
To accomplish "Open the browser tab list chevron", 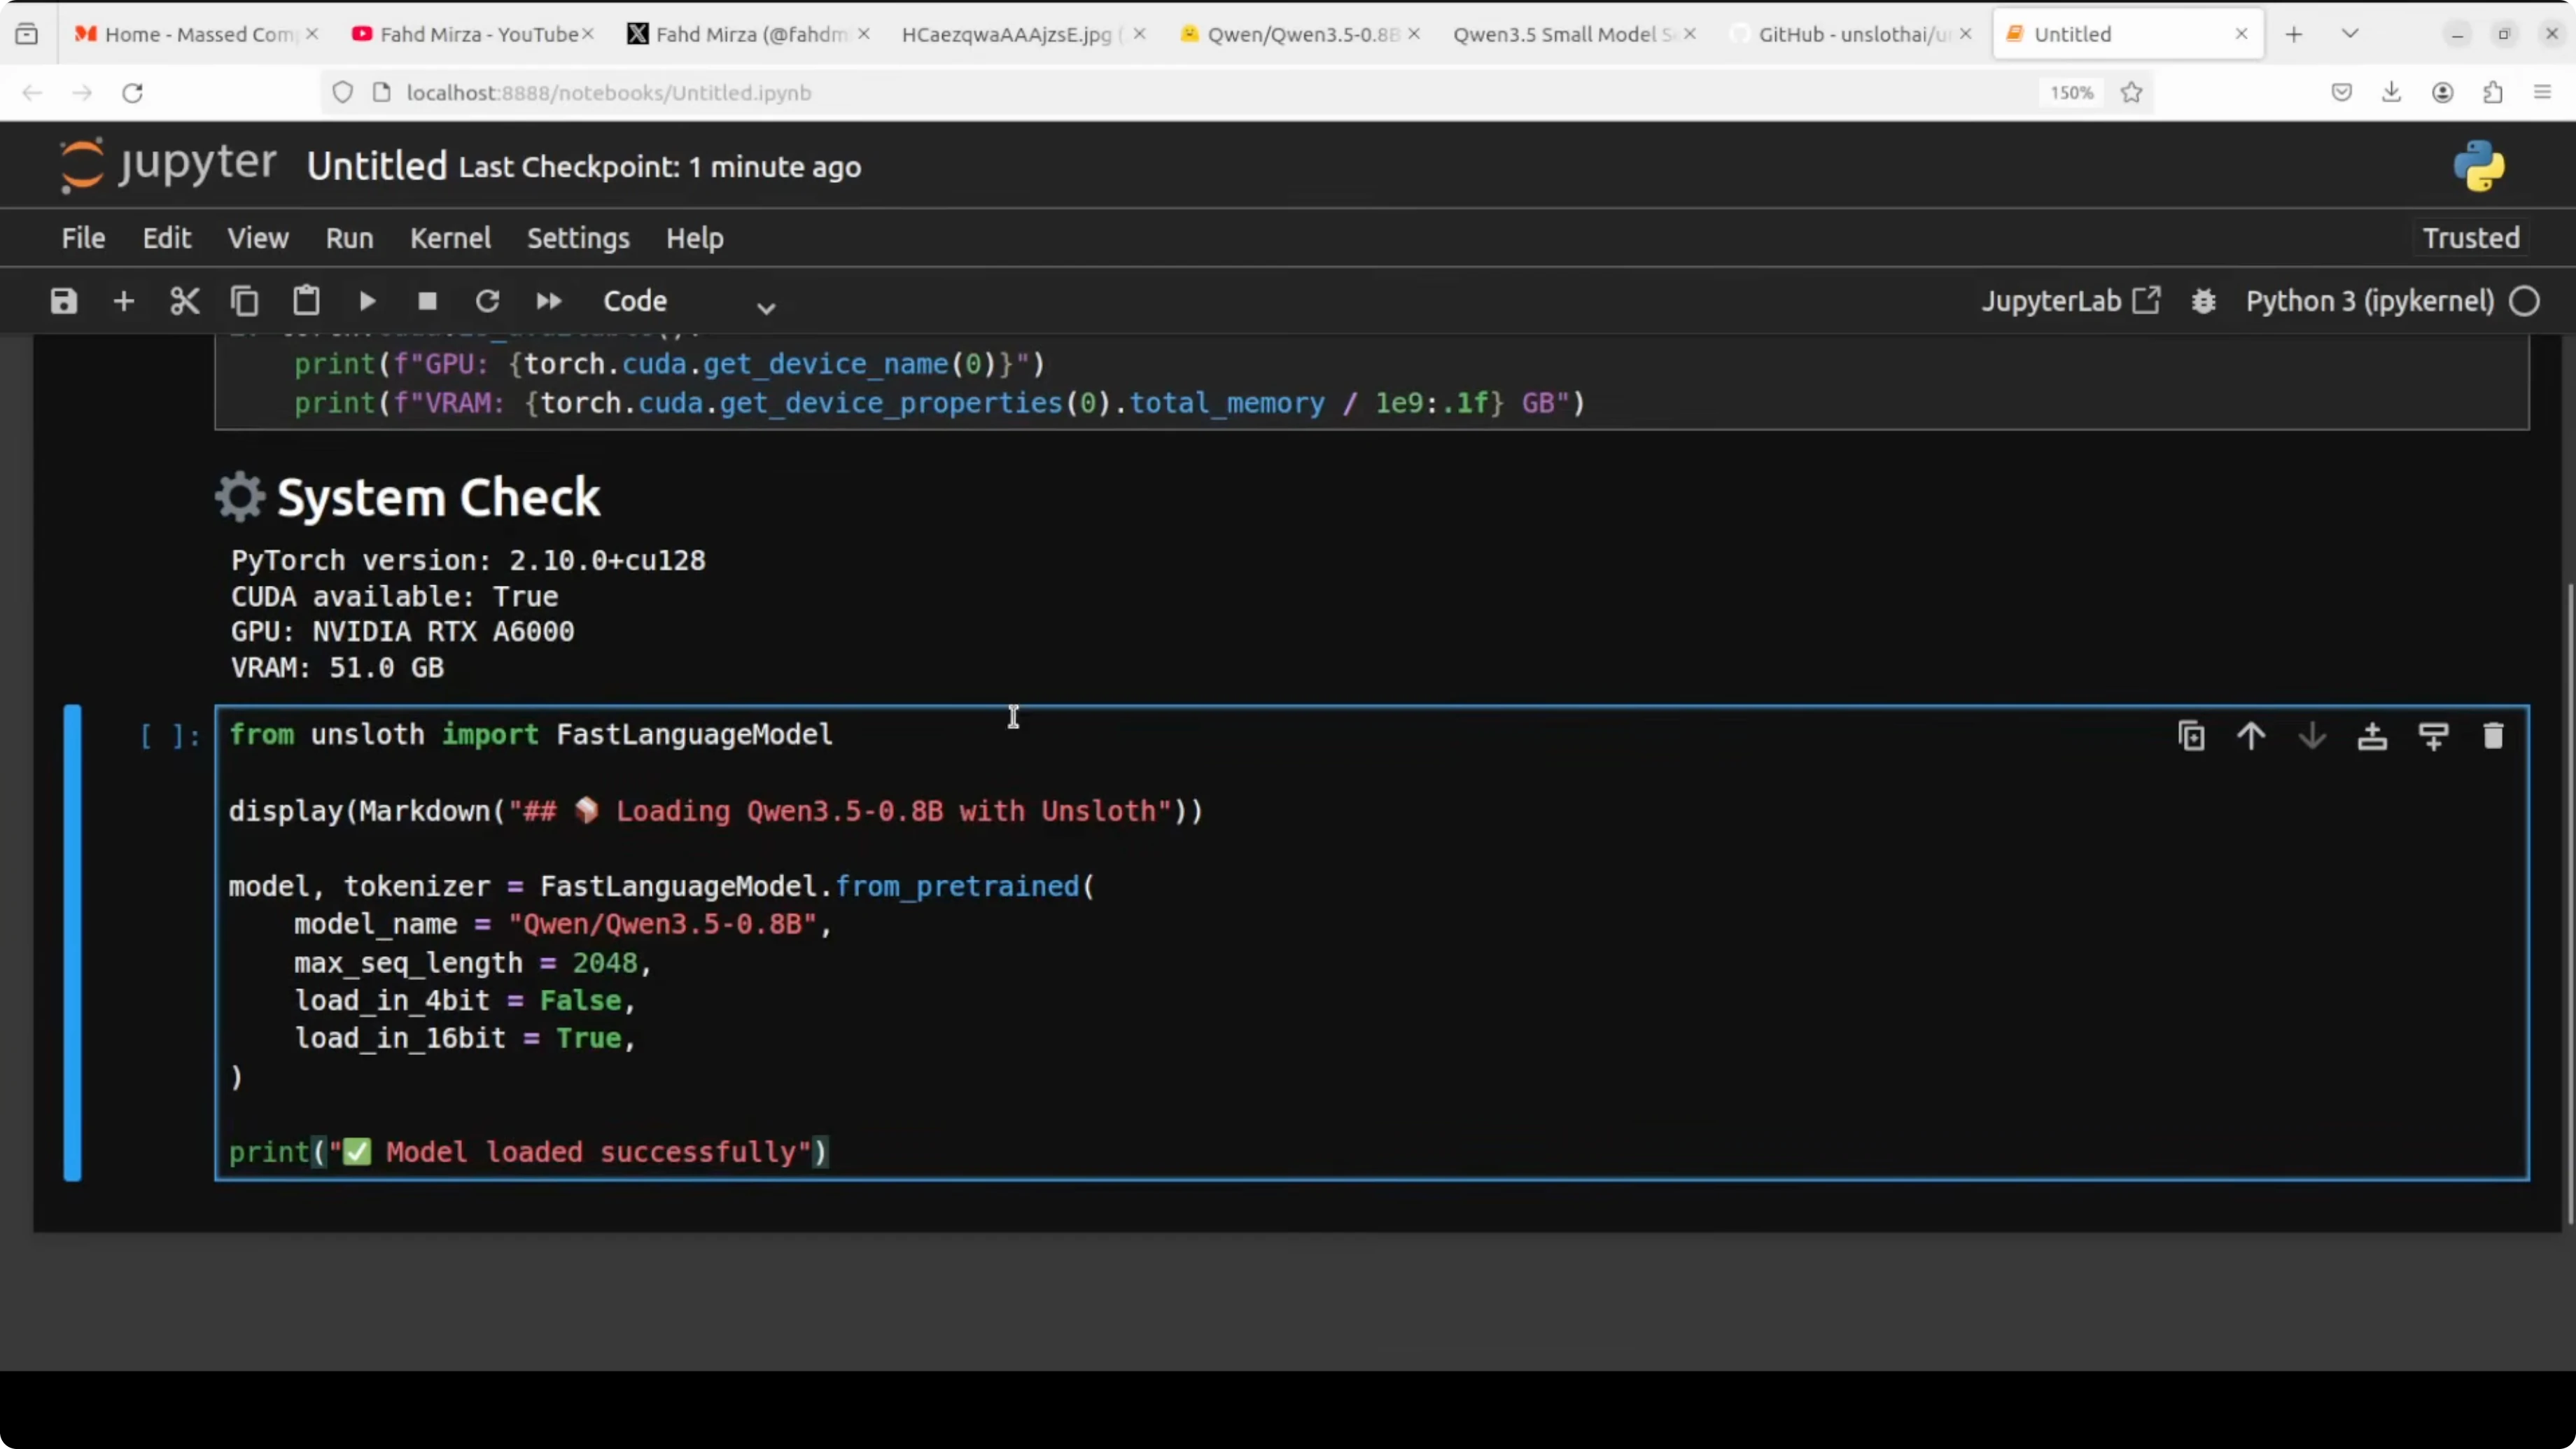I will [2350, 33].
